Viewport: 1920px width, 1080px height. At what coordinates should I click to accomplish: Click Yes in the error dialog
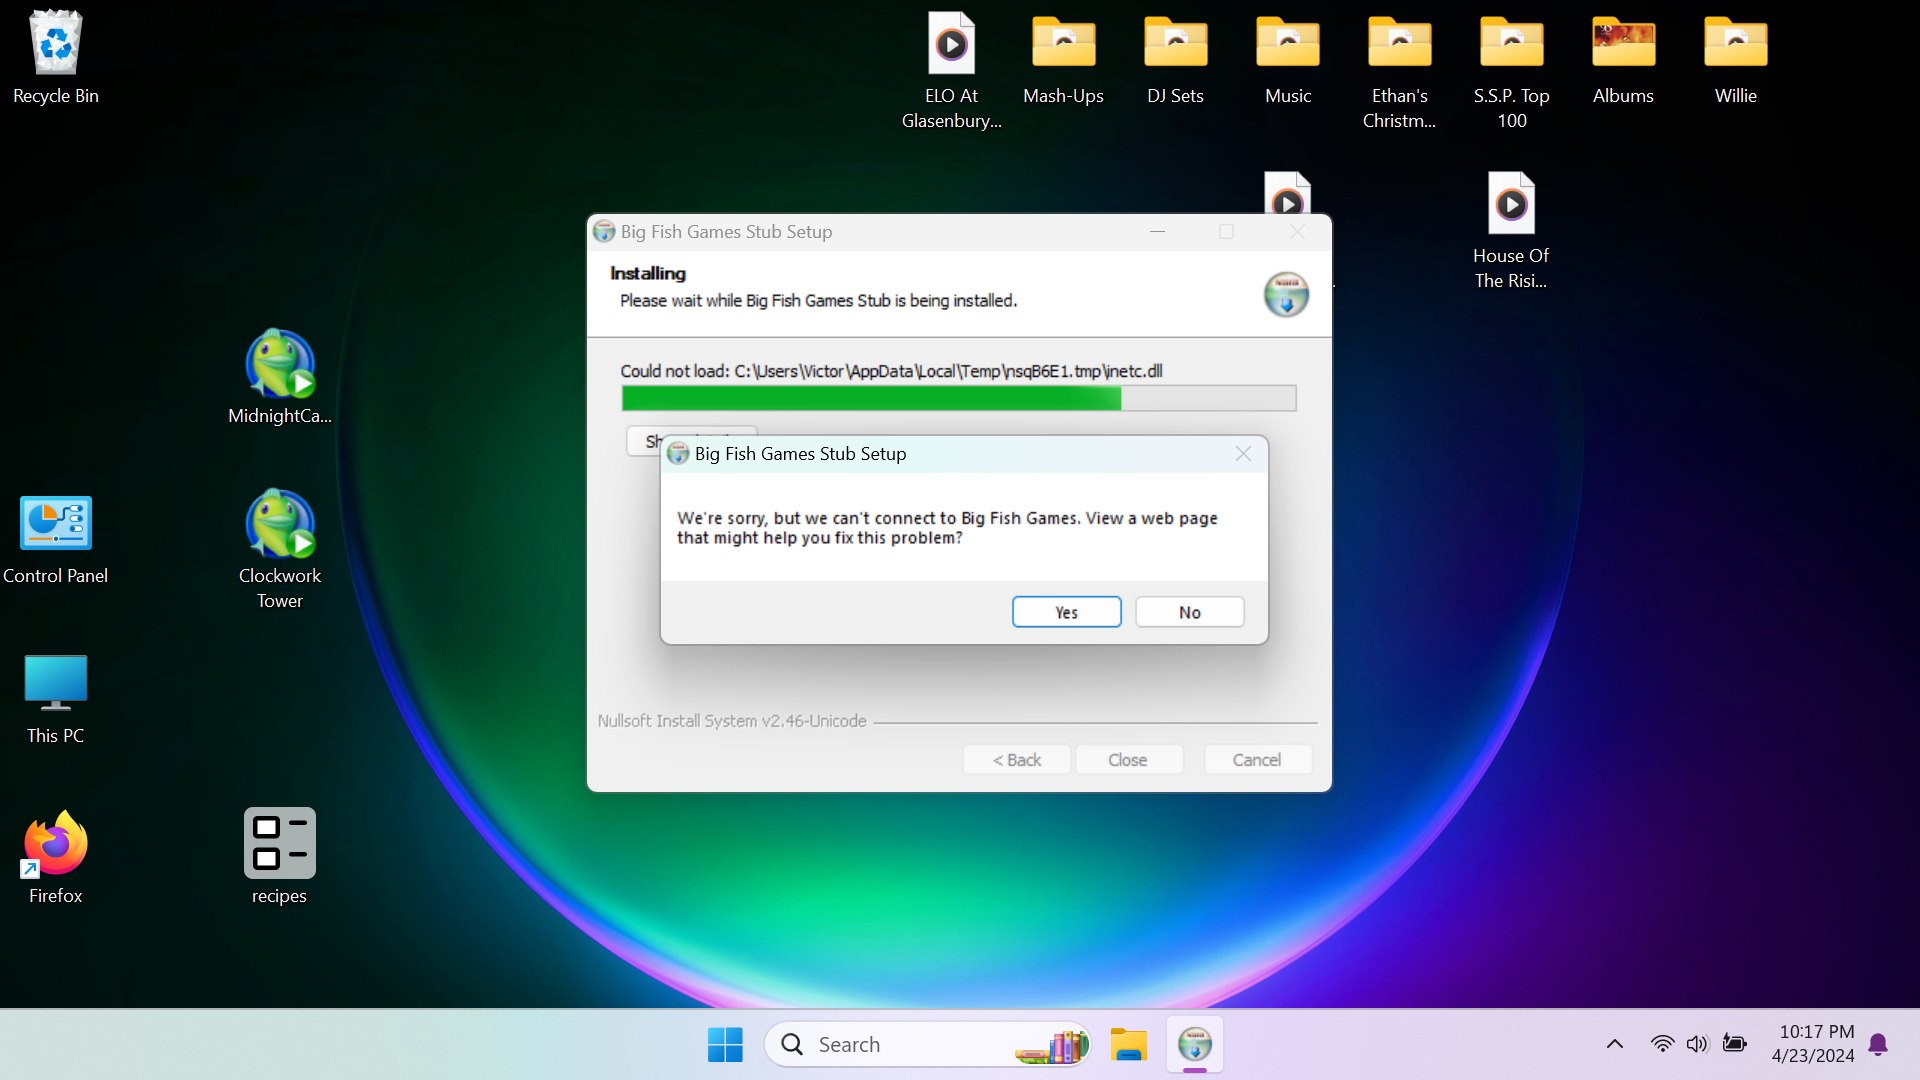pyautogui.click(x=1066, y=612)
